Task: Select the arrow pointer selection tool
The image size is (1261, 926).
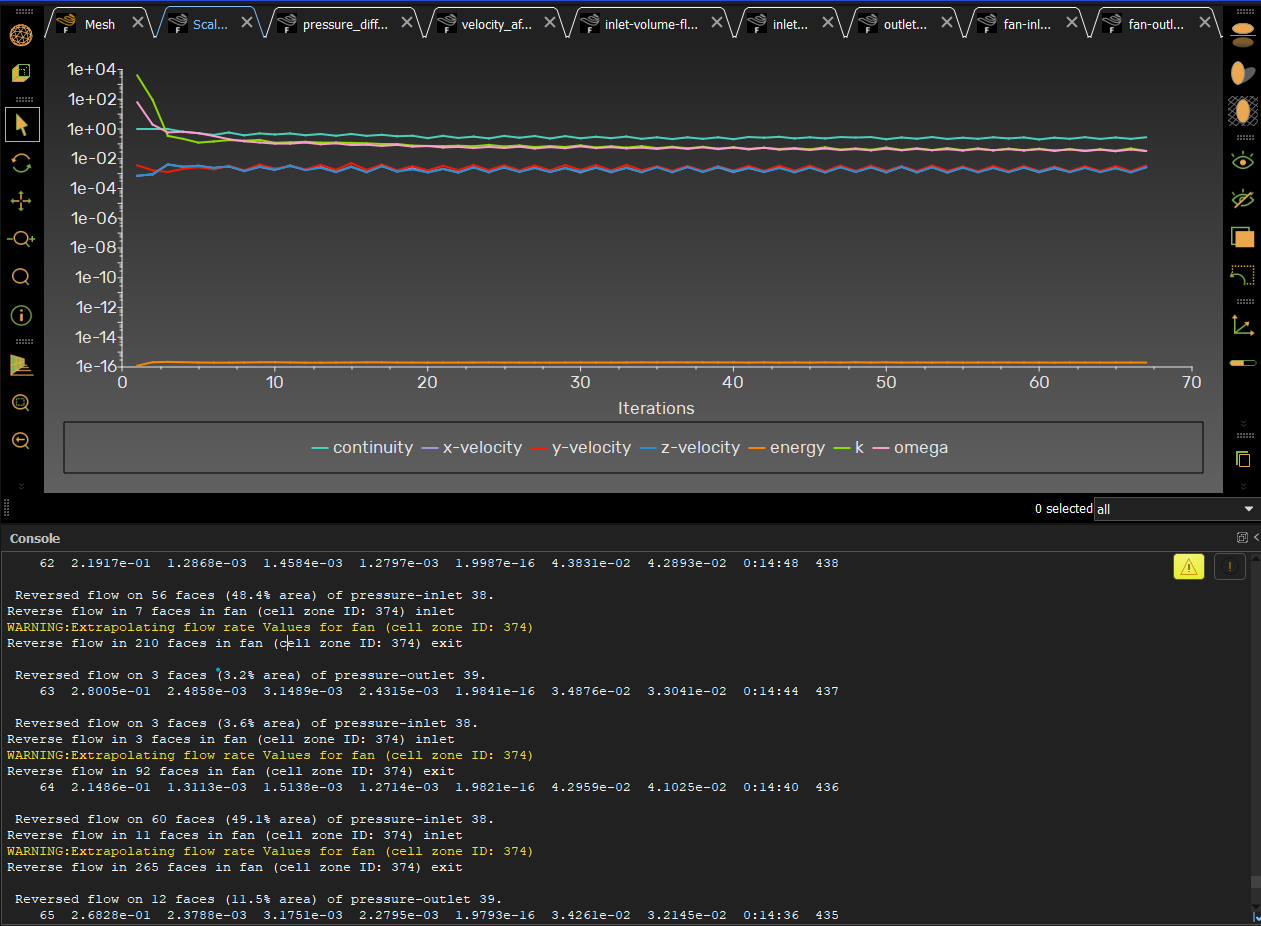Action: point(21,125)
